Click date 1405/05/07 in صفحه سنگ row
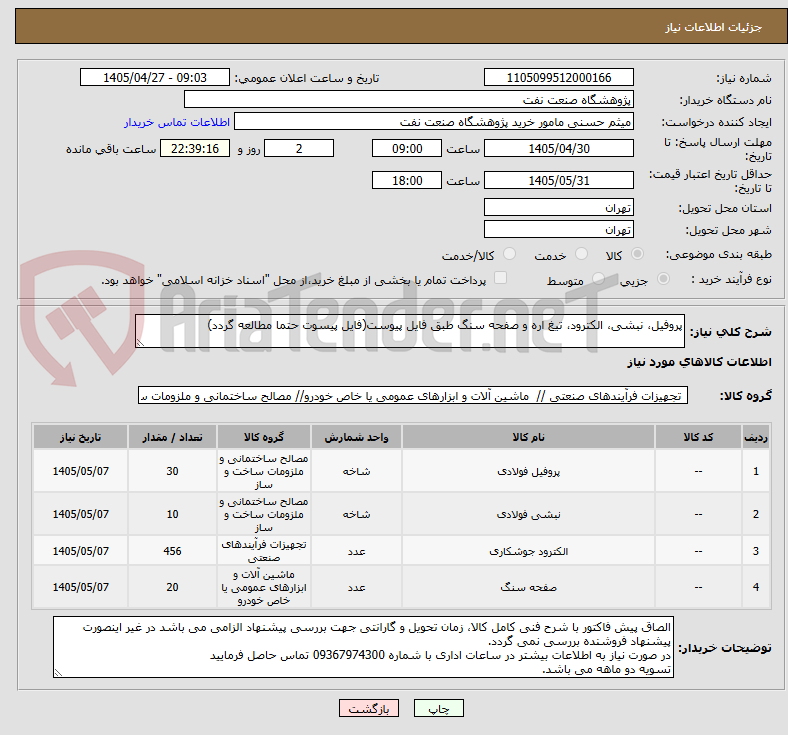The image size is (788, 735). click(80, 587)
